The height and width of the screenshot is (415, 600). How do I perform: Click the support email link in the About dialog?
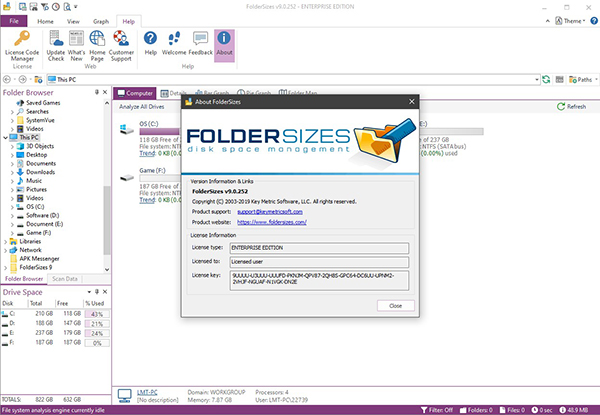click(270, 212)
